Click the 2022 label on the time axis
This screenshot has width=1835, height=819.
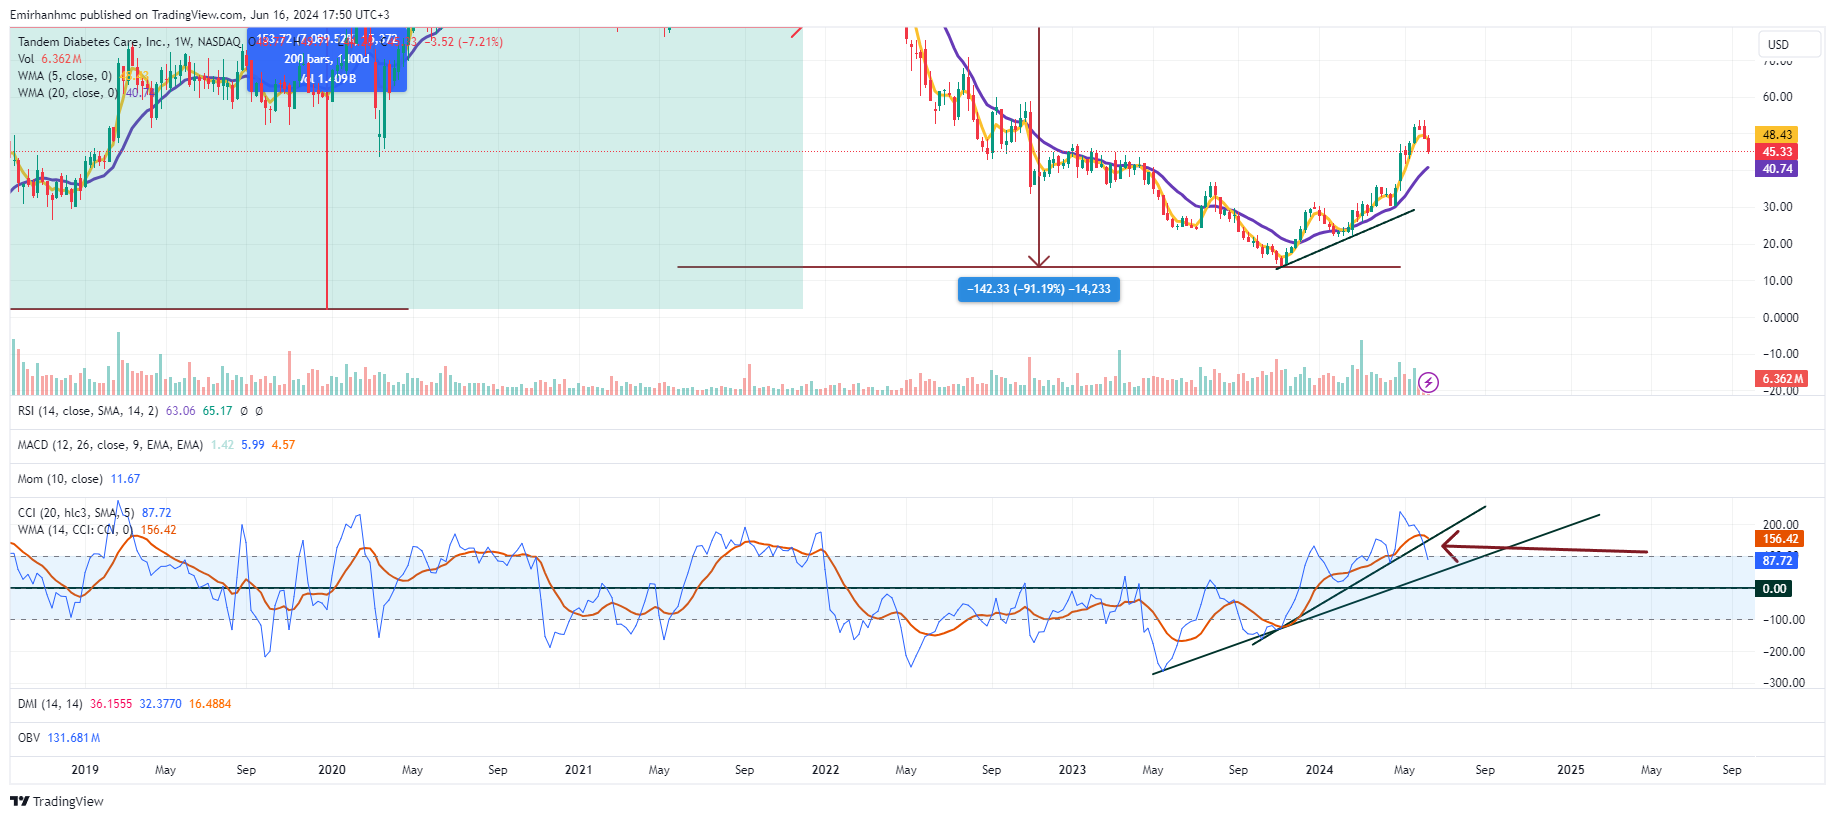coord(825,770)
